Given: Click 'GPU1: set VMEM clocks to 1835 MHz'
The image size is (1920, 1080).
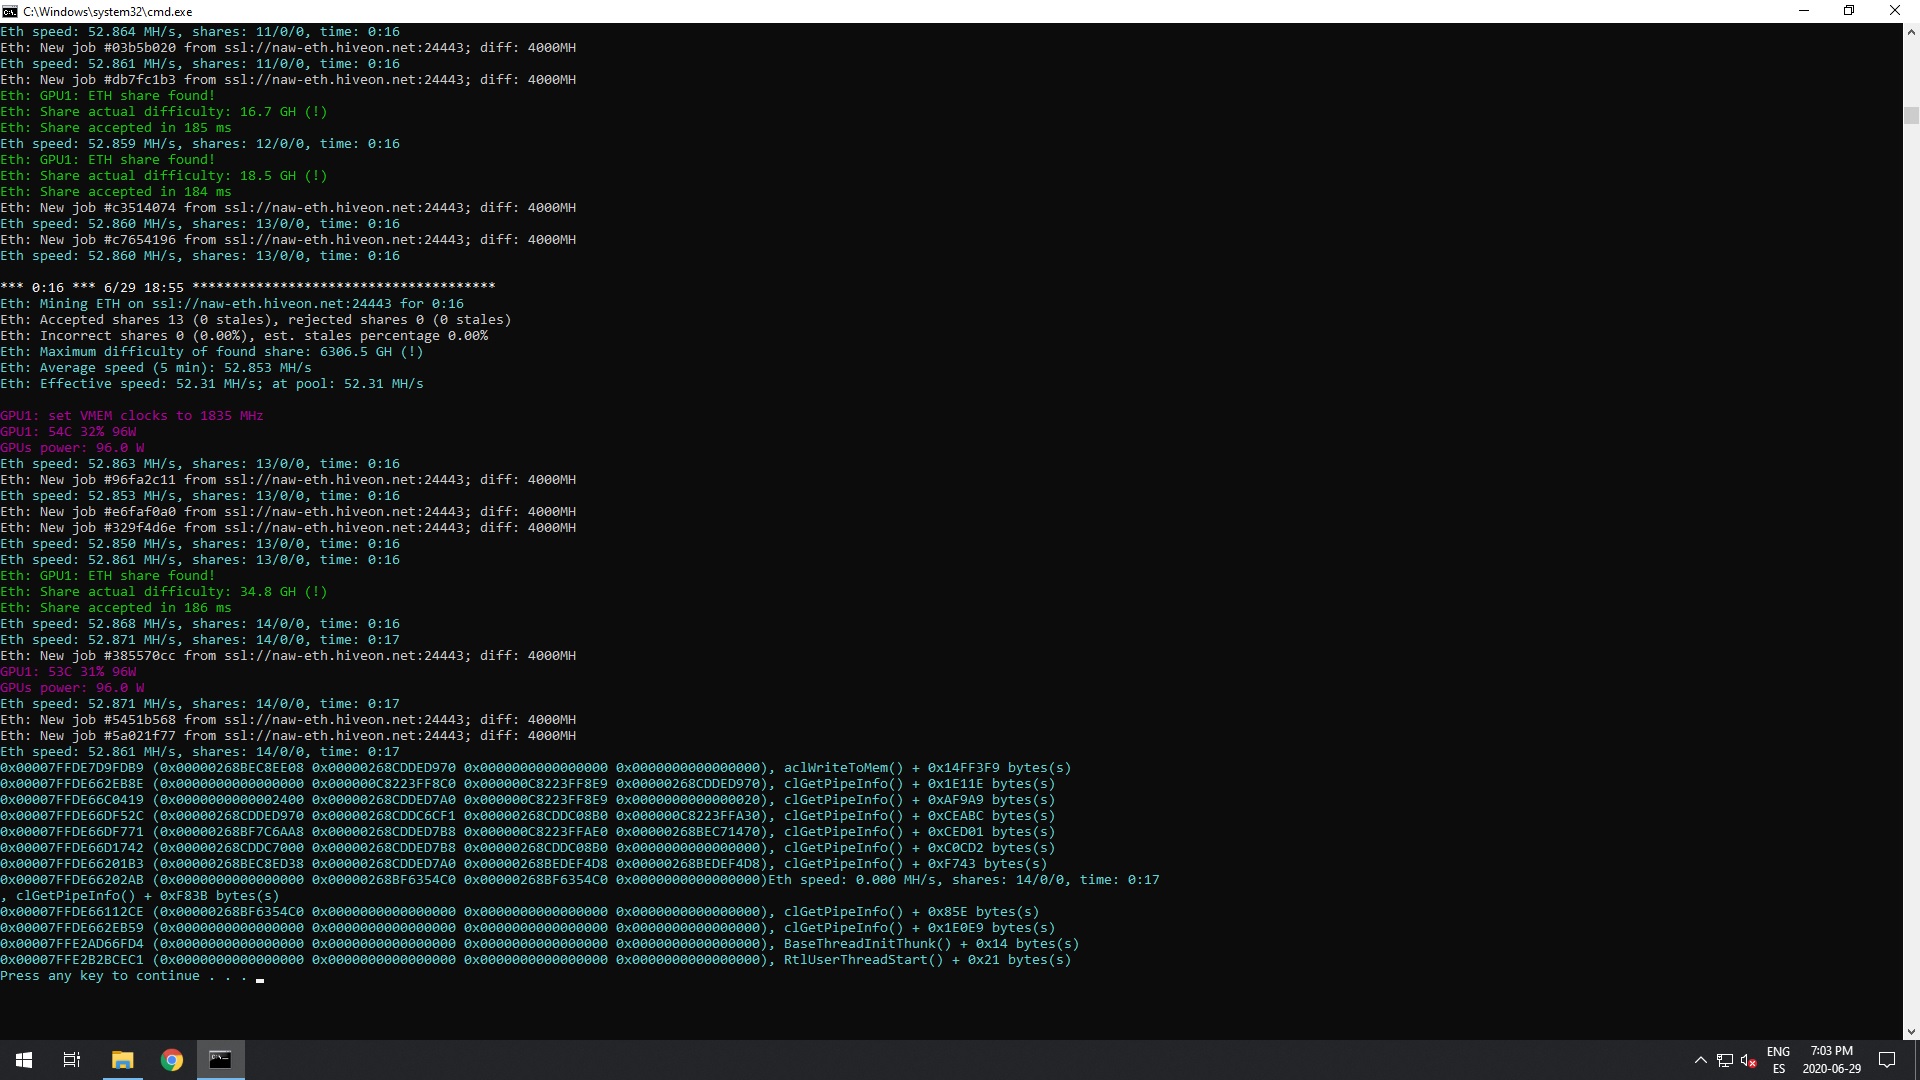Looking at the screenshot, I should click(132, 416).
